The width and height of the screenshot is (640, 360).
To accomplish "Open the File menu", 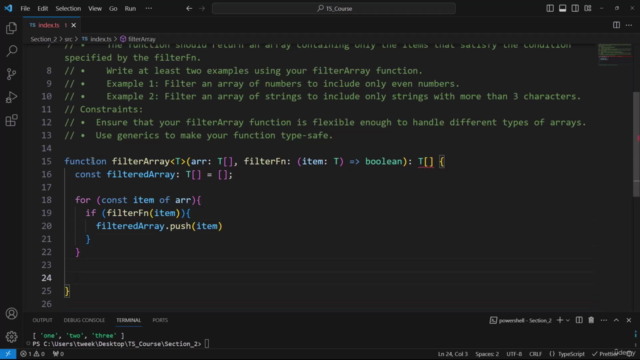I will tap(25, 8).
